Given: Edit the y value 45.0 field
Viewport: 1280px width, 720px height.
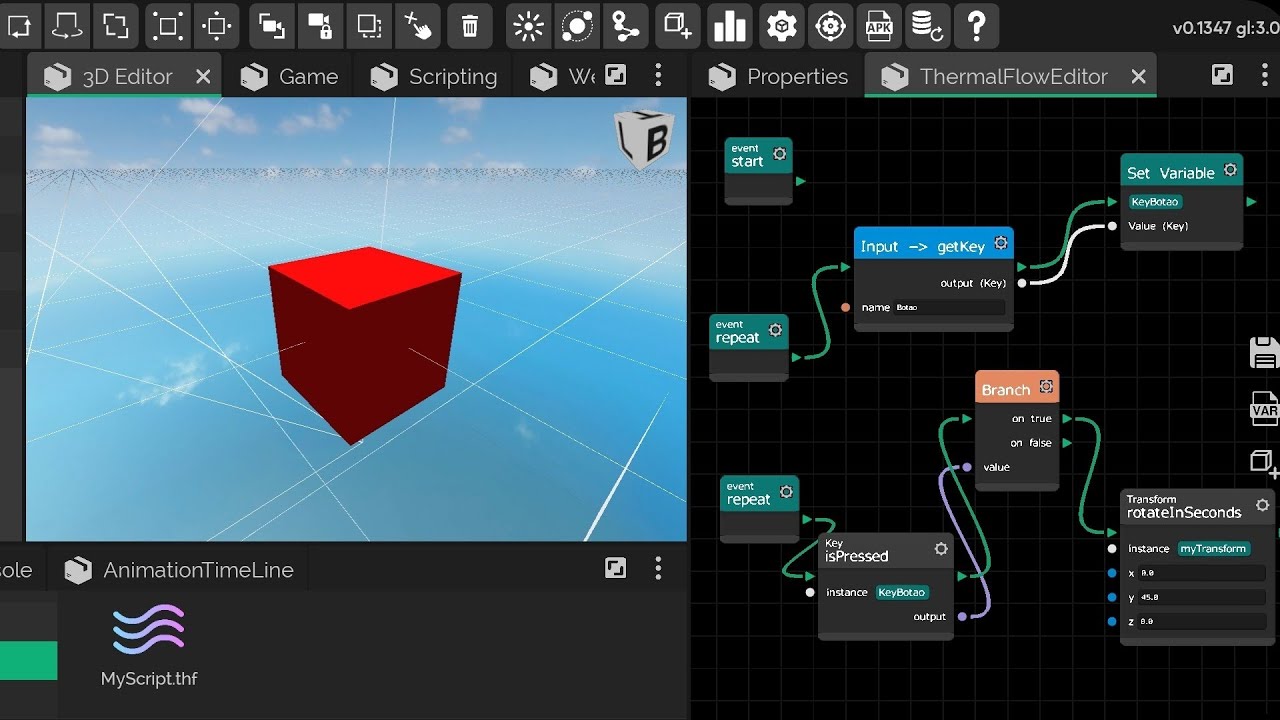Looking at the screenshot, I should click(x=1202, y=597).
